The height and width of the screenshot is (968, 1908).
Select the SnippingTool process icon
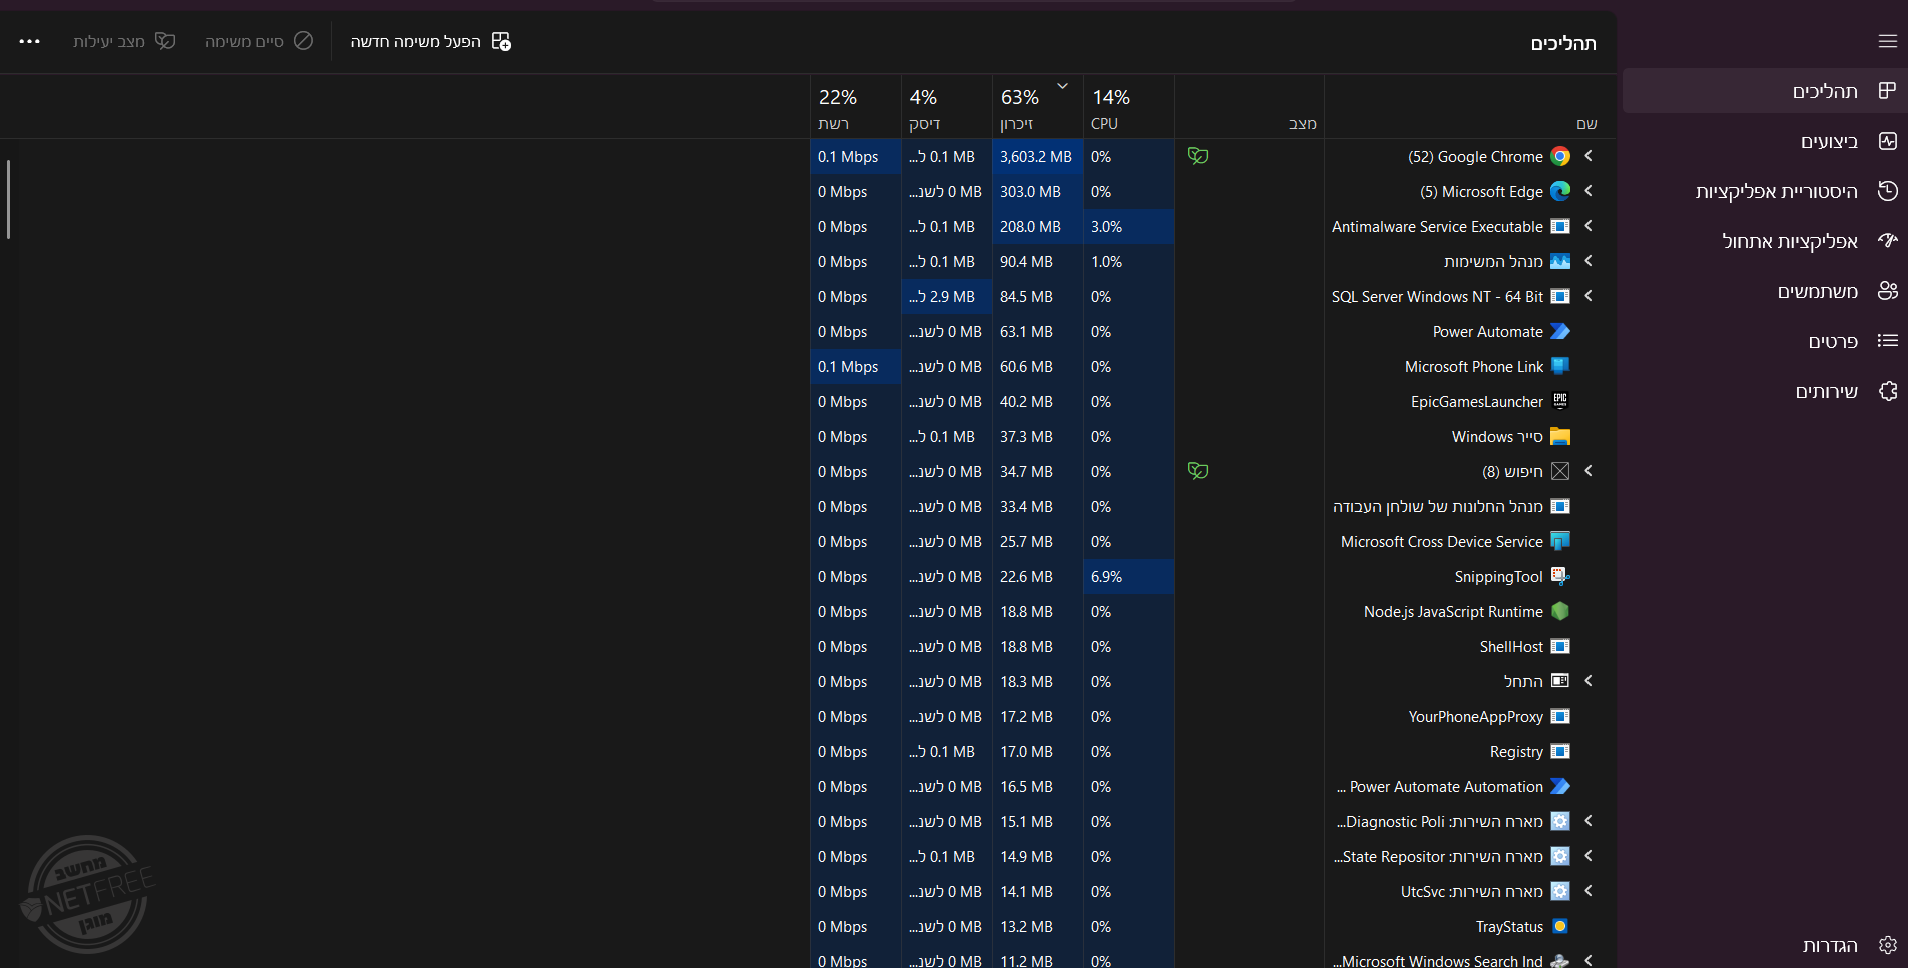(x=1559, y=577)
